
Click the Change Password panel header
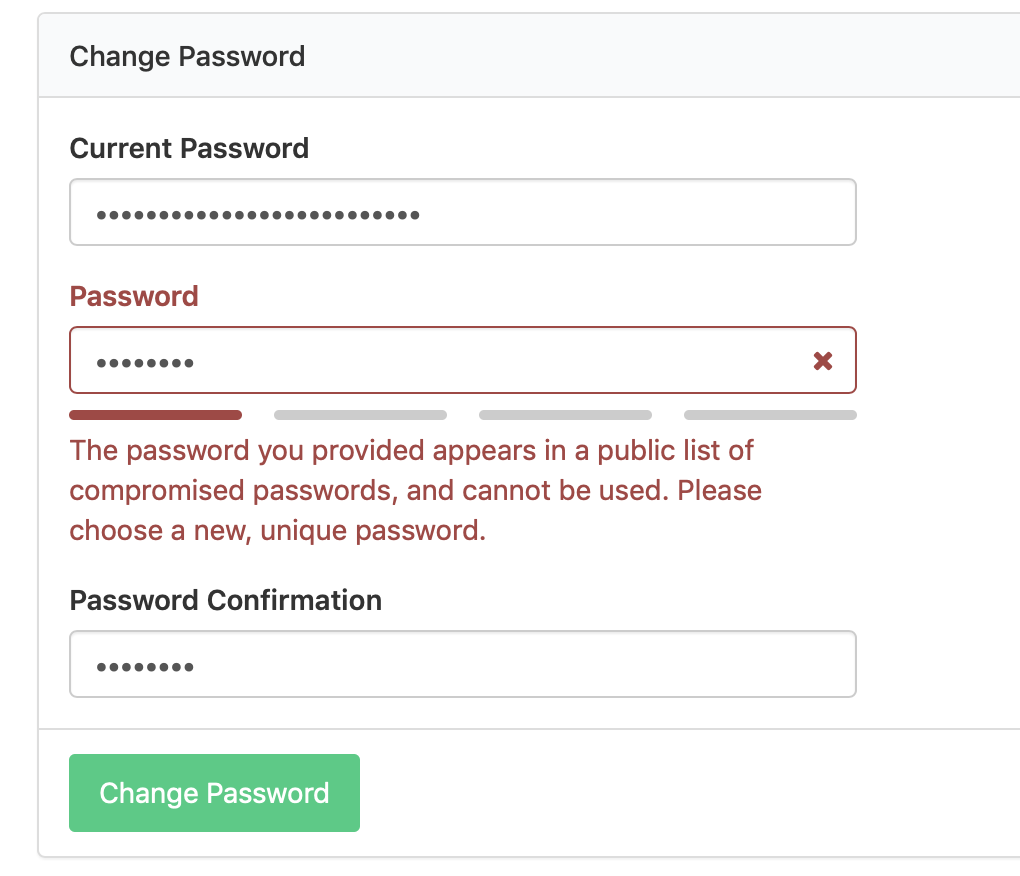(186, 56)
